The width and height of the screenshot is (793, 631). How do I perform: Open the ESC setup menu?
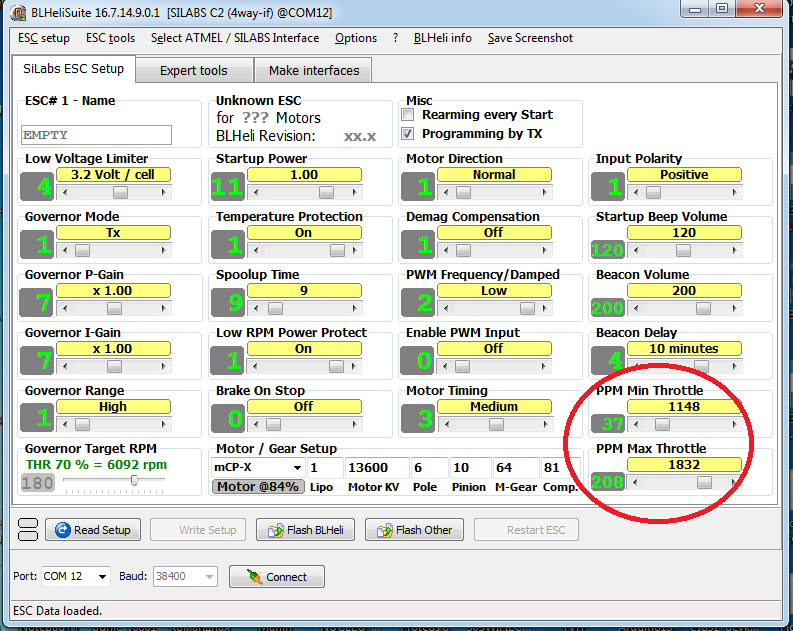44,38
